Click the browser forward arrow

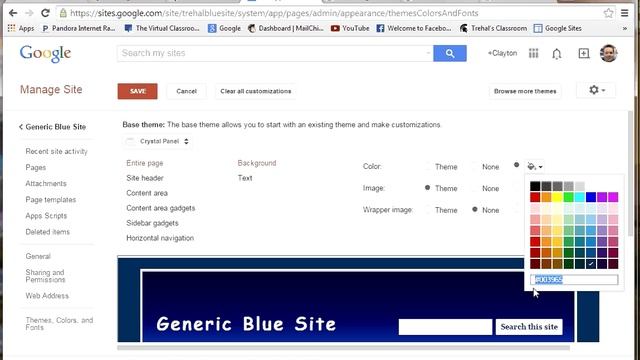(x=29, y=13)
